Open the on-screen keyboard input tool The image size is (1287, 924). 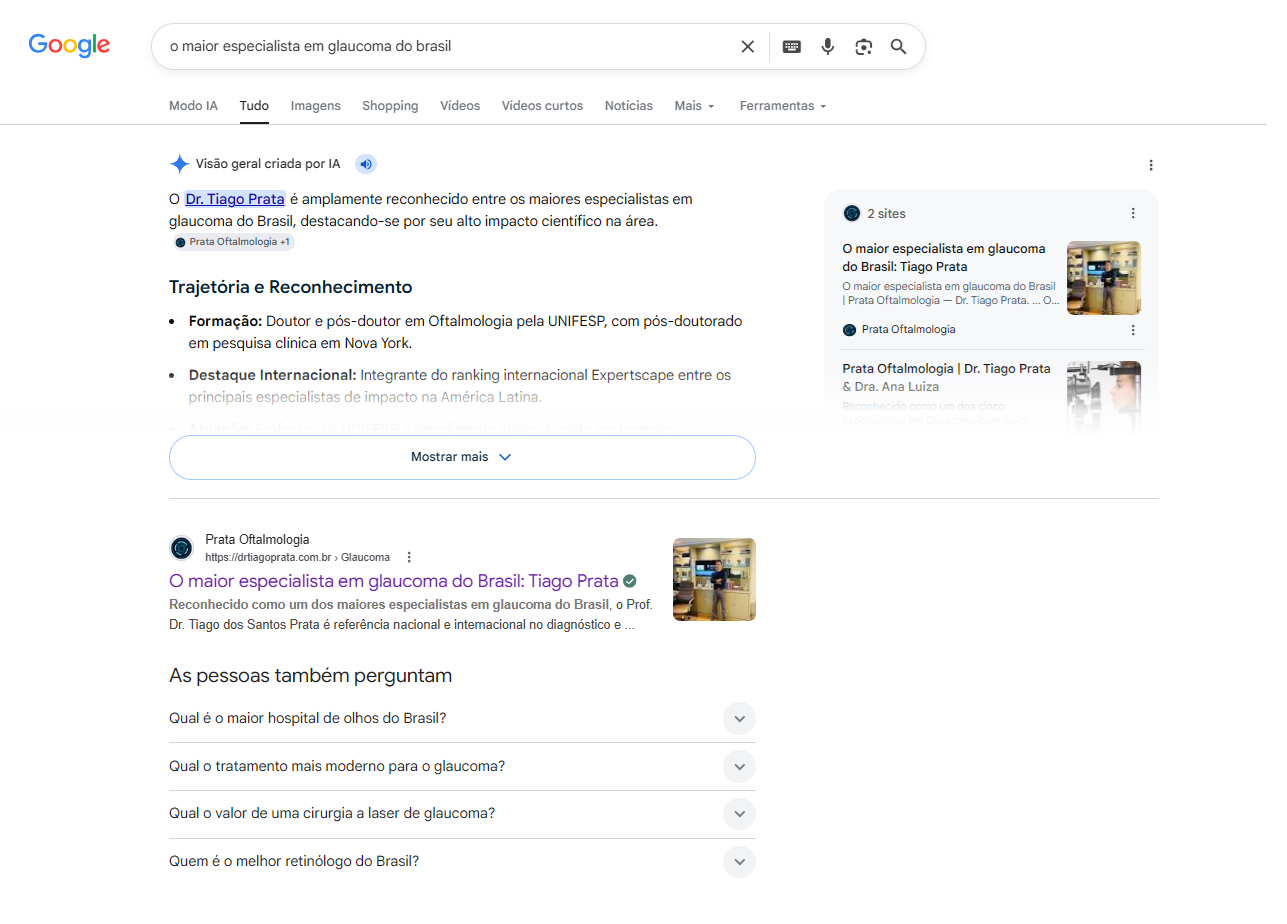point(791,46)
